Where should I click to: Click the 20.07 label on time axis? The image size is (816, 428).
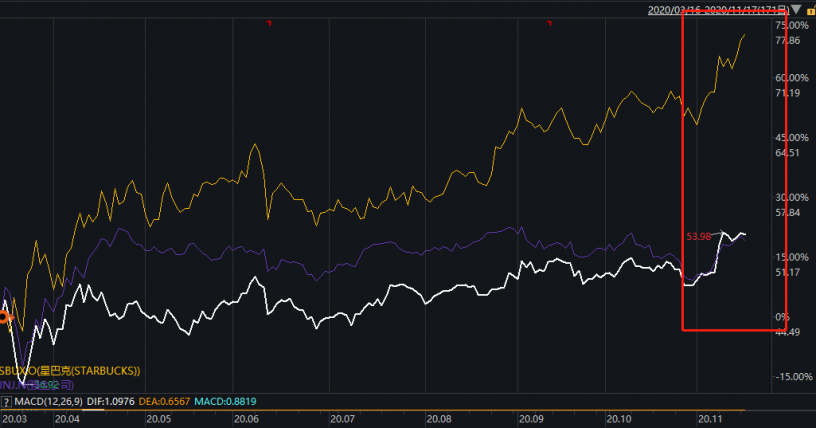pyautogui.click(x=344, y=419)
